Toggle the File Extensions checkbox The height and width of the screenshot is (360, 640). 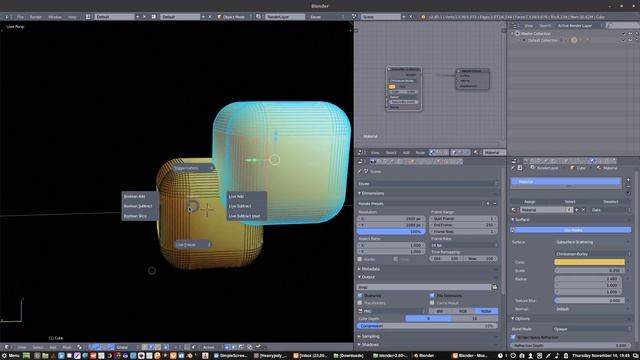[x=432, y=296]
